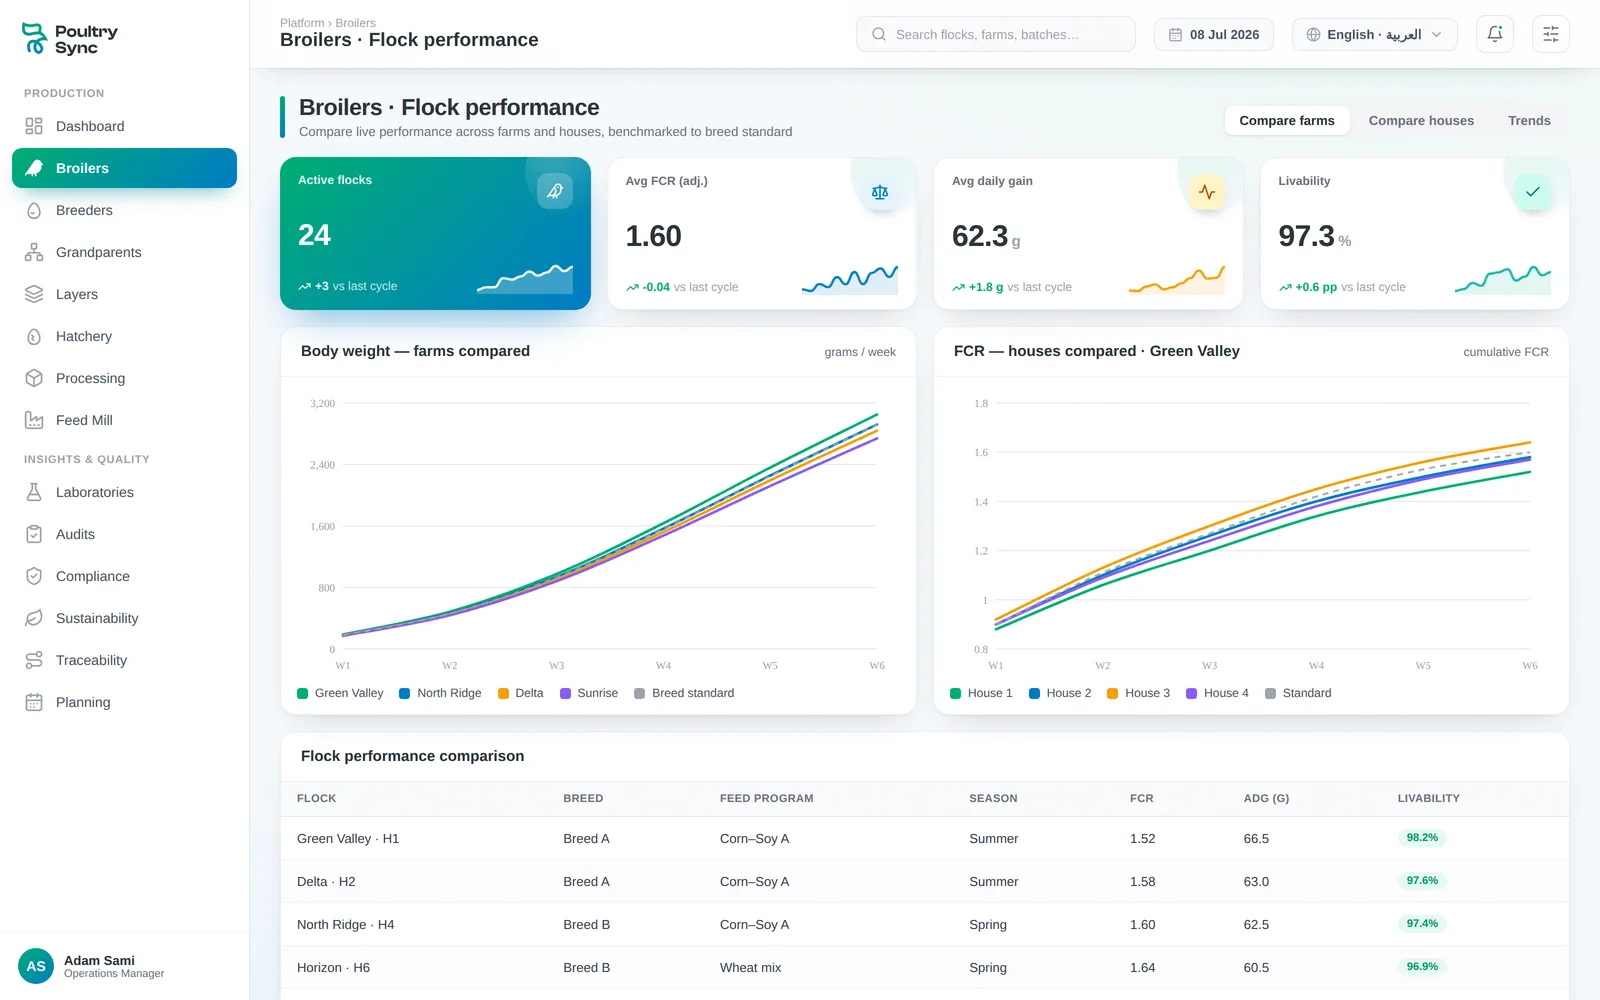
Task: Open the 08 Jul 2026 date picker
Action: (1214, 34)
